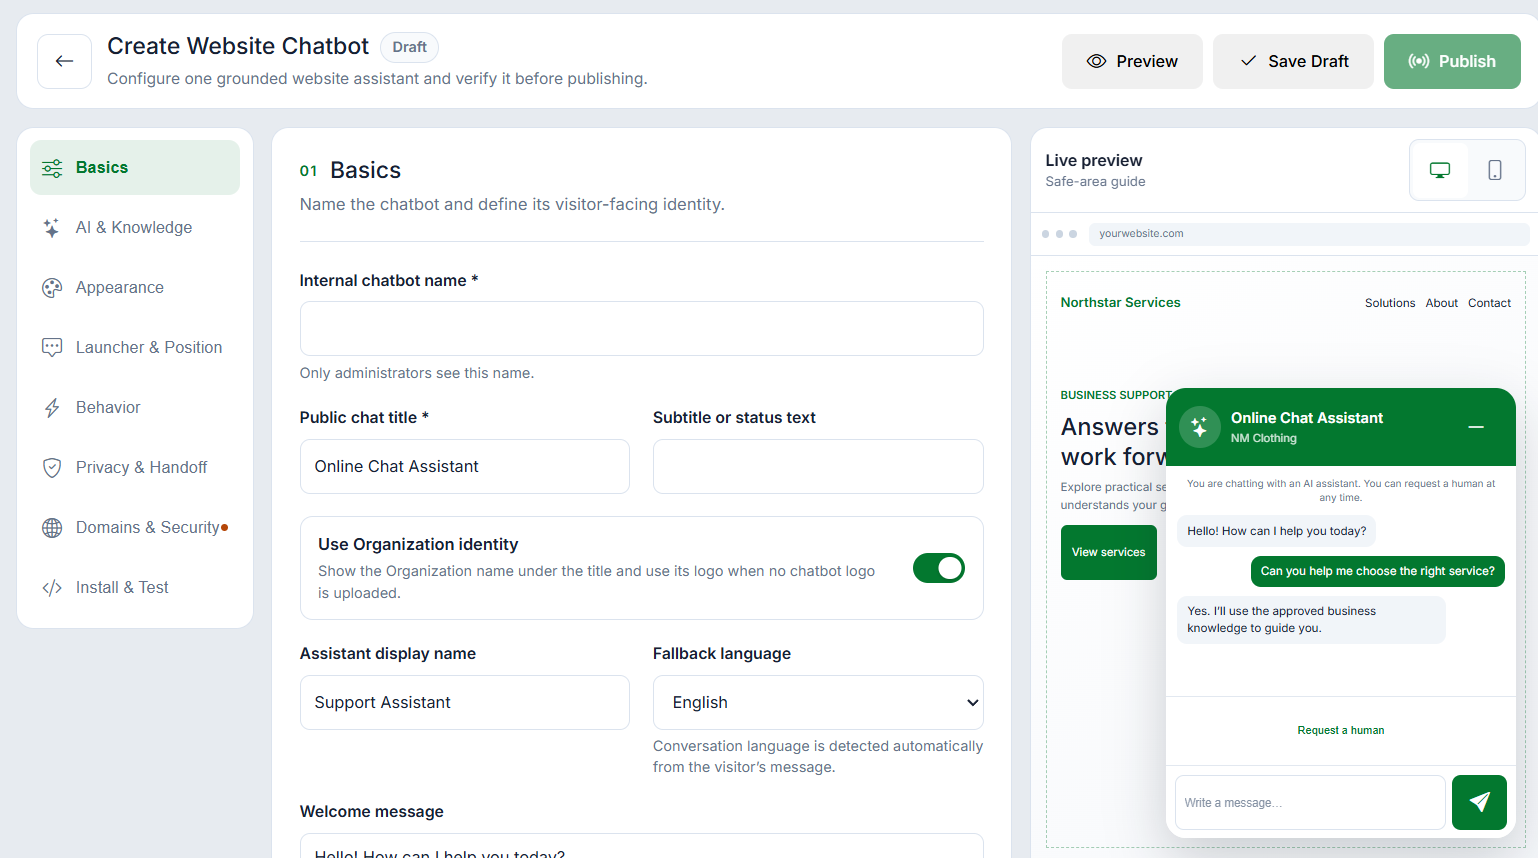Viewport: 1538px width, 858px height.
Task: Click the Subtitle or status text field
Action: click(818, 466)
